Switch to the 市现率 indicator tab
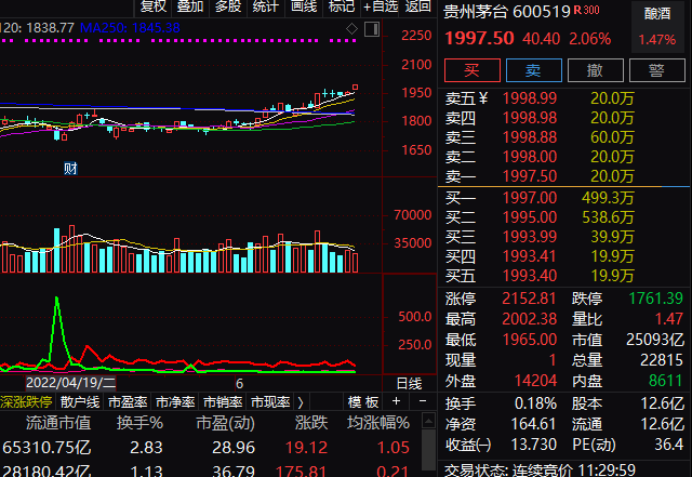The height and width of the screenshot is (477, 693). click(270, 402)
